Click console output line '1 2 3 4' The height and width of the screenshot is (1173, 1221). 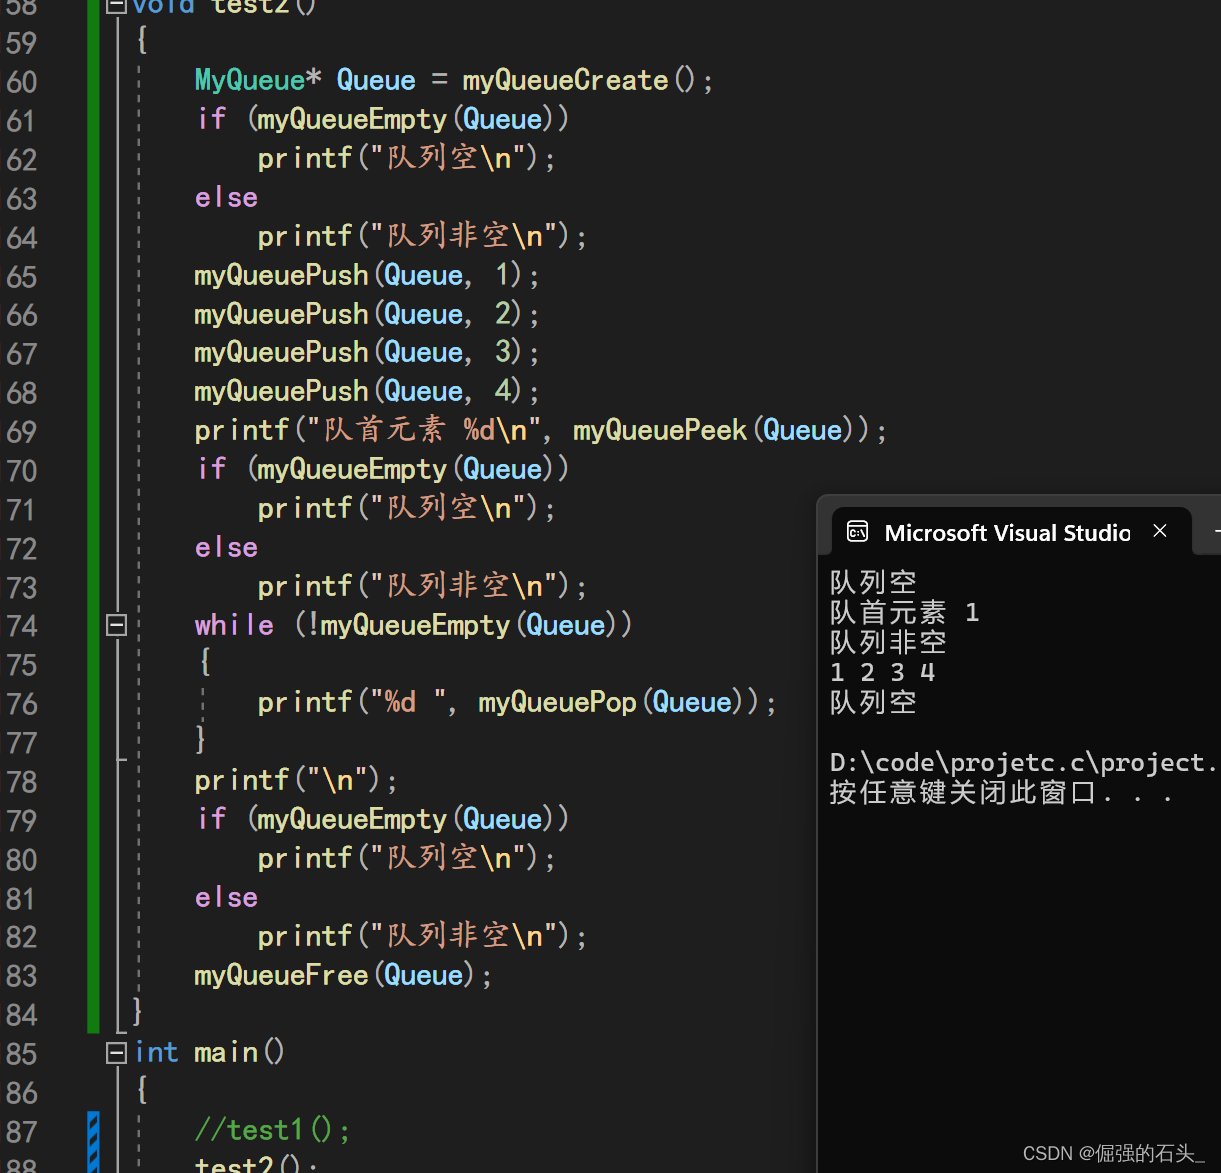pos(883,672)
